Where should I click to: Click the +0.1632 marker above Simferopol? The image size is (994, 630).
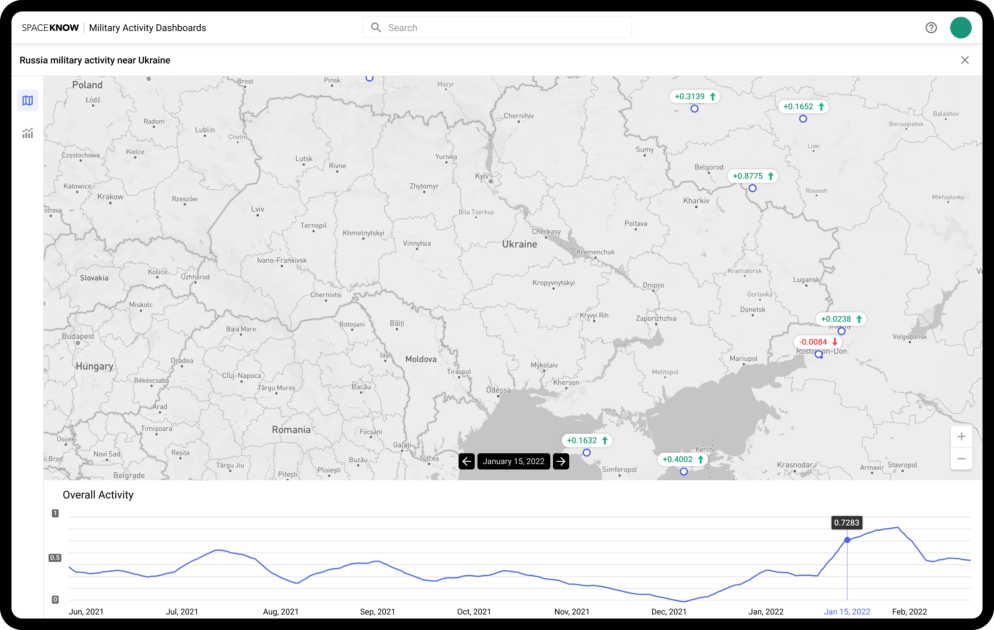585,440
